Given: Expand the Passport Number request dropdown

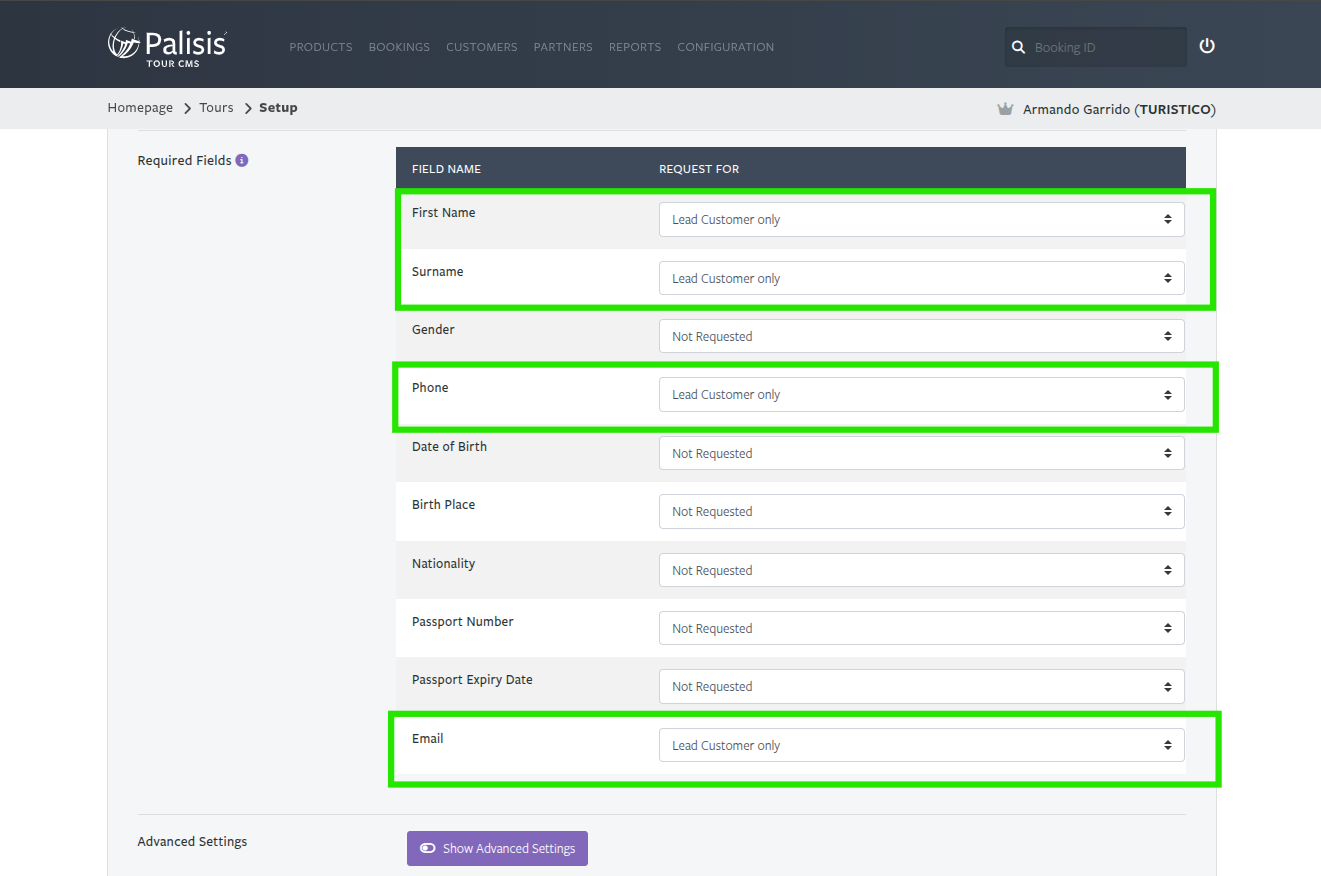Looking at the screenshot, I should click(921, 628).
